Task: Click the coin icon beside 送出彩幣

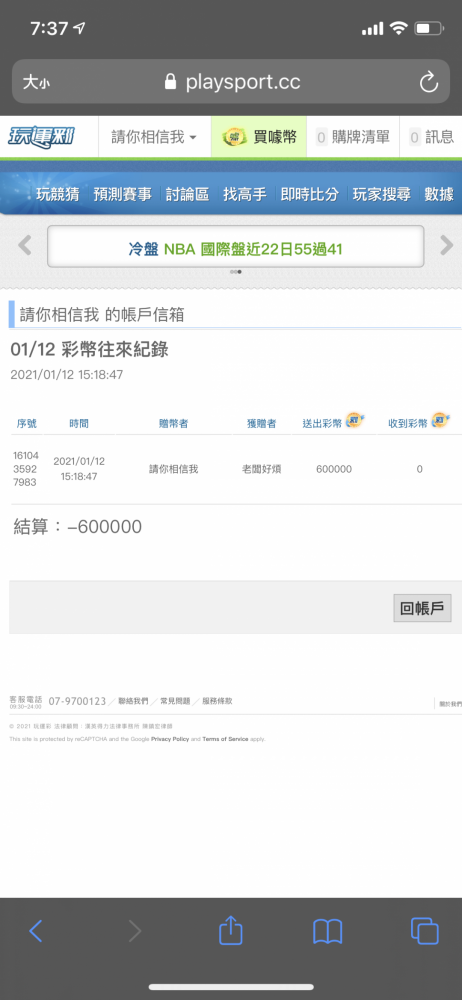Action: pos(354,420)
